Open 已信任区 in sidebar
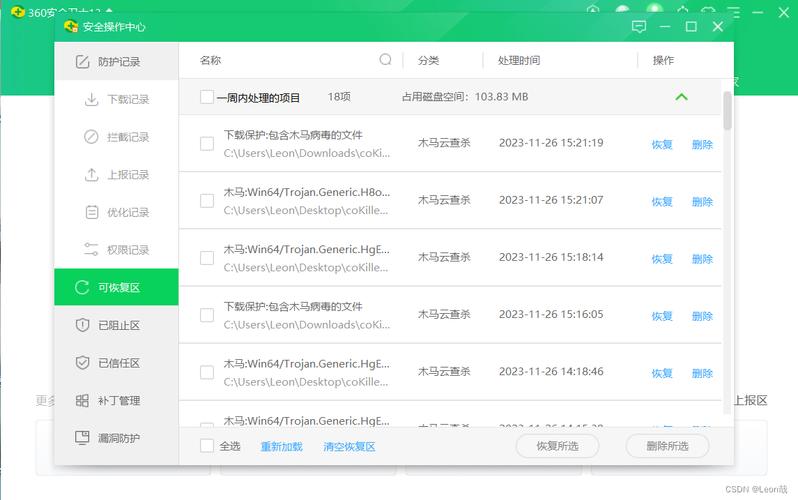The width and height of the screenshot is (798, 500). click(116, 363)
